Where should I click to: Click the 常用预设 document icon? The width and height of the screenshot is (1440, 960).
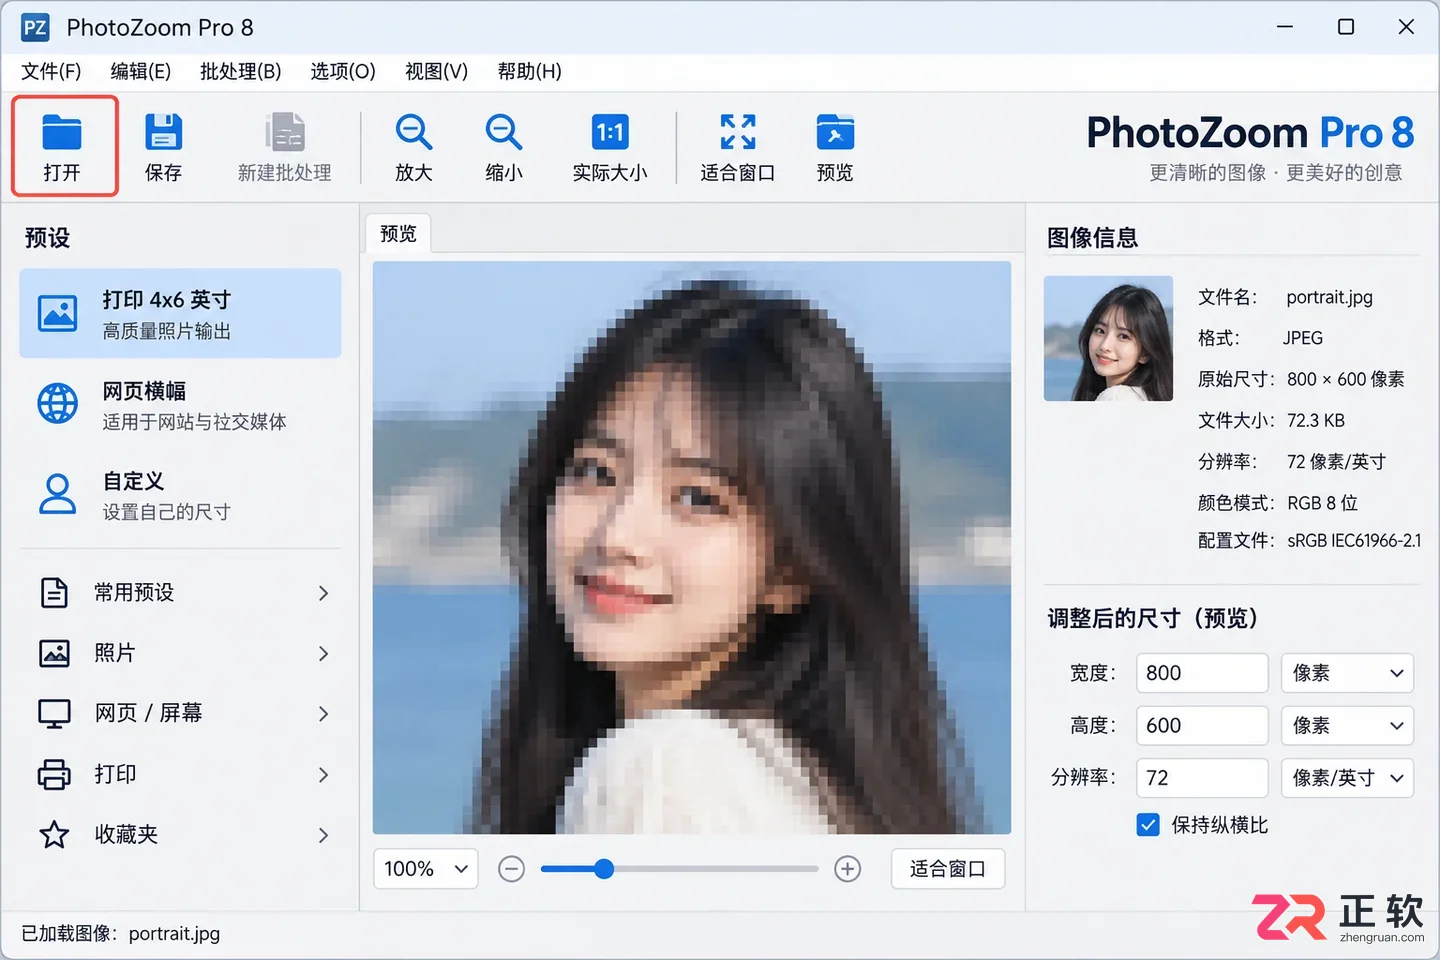tap(54, 593)
